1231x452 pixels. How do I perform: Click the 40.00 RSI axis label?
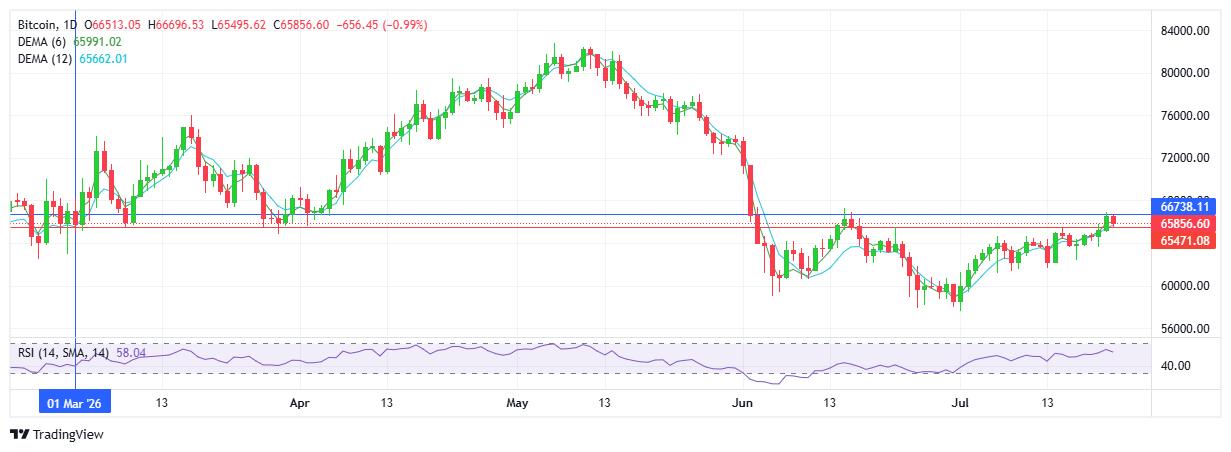pos(1176,366)
